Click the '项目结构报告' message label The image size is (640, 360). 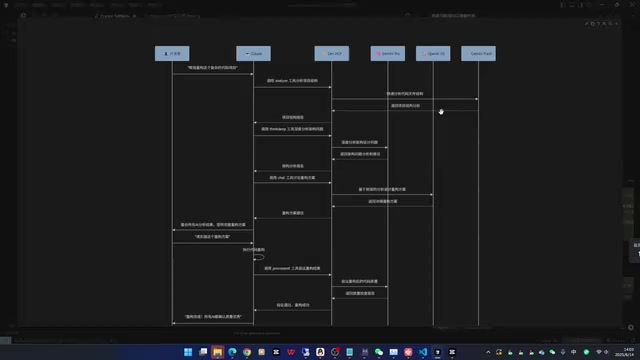coord(293,118)
